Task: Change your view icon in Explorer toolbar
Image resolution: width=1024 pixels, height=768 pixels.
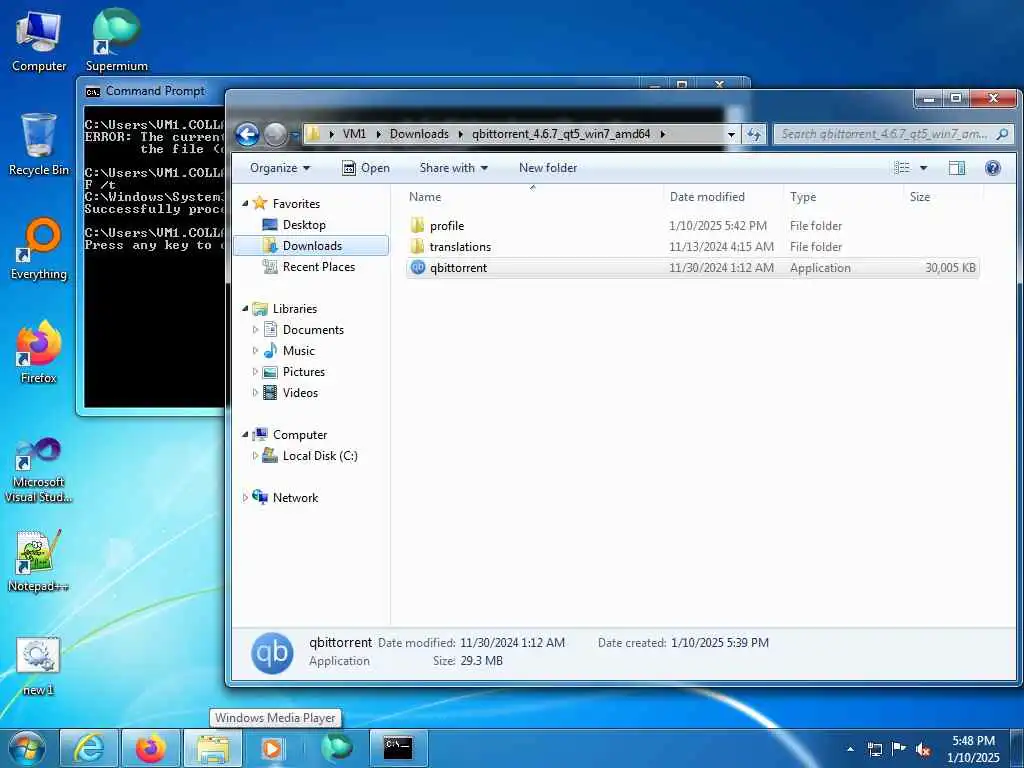Action: click(902, 168)
